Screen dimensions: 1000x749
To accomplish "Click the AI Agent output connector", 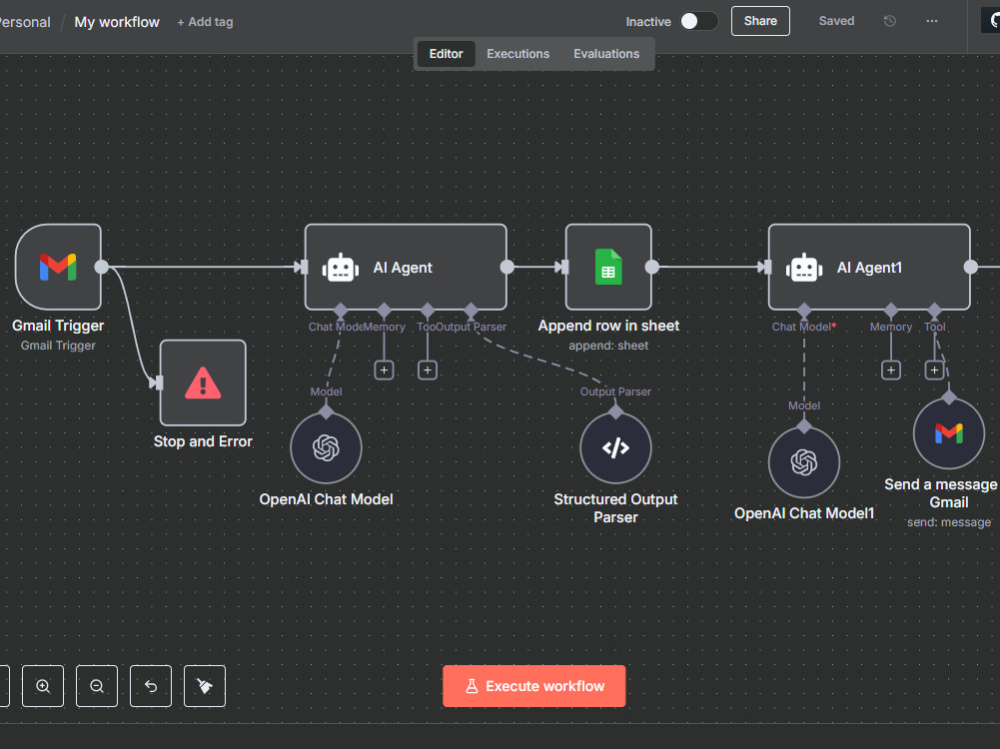I will pos(507,267).
